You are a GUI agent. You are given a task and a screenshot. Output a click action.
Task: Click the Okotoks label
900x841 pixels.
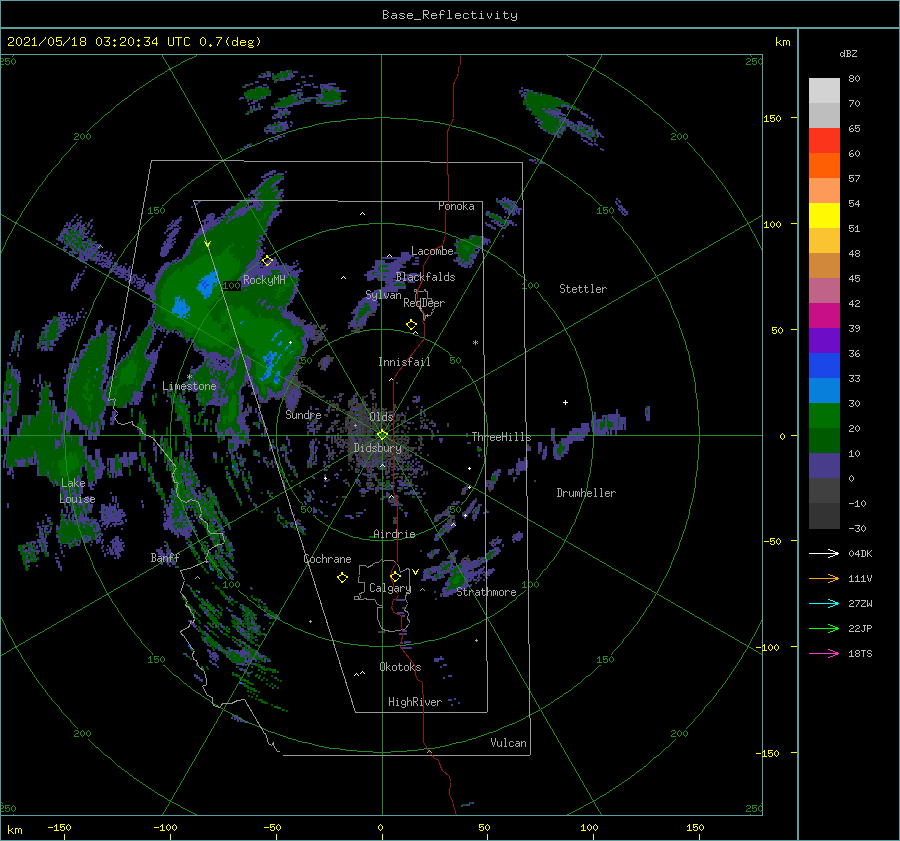point(400,667)
